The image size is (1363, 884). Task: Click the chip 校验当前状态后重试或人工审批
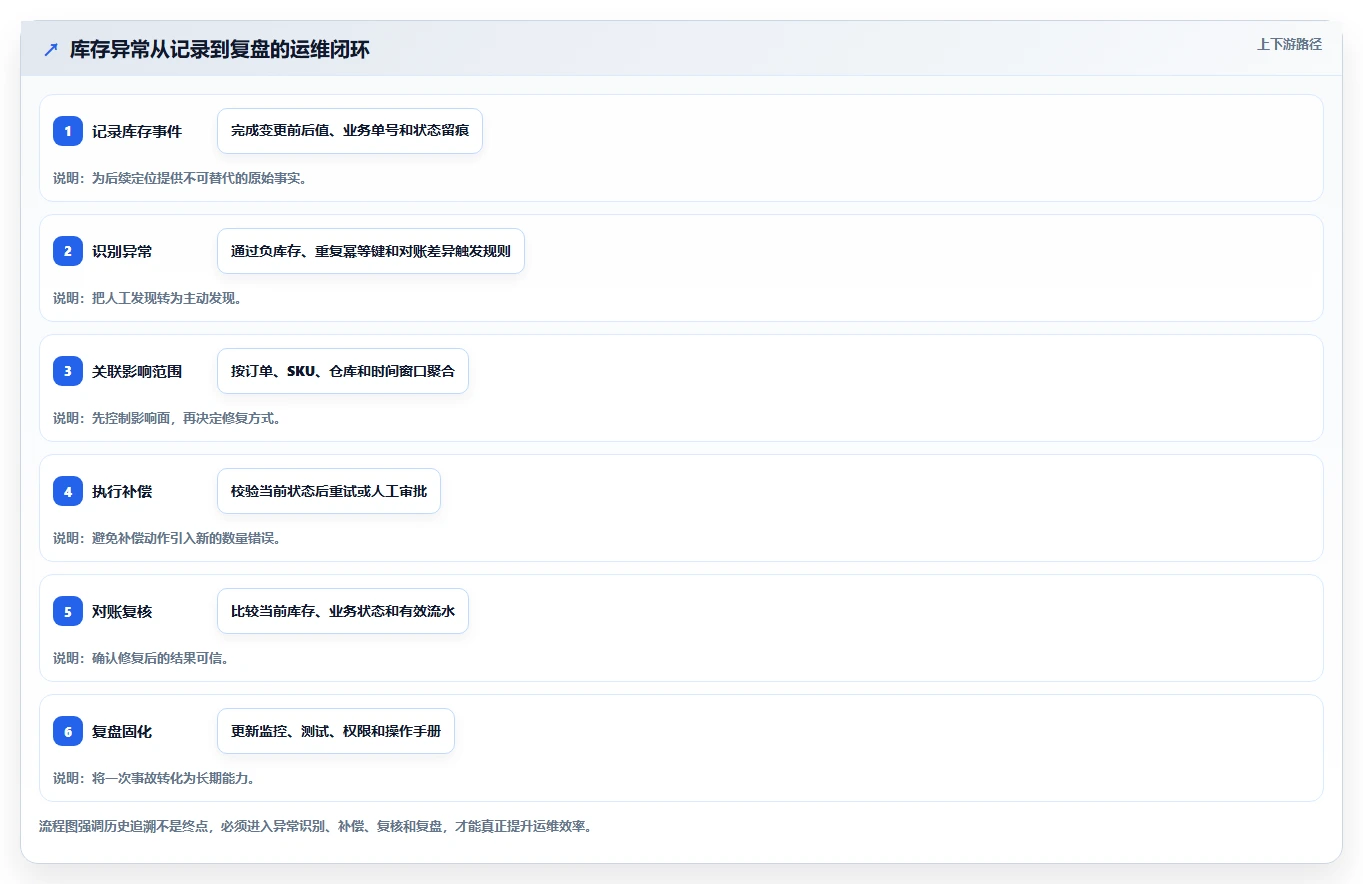[329, 491]
